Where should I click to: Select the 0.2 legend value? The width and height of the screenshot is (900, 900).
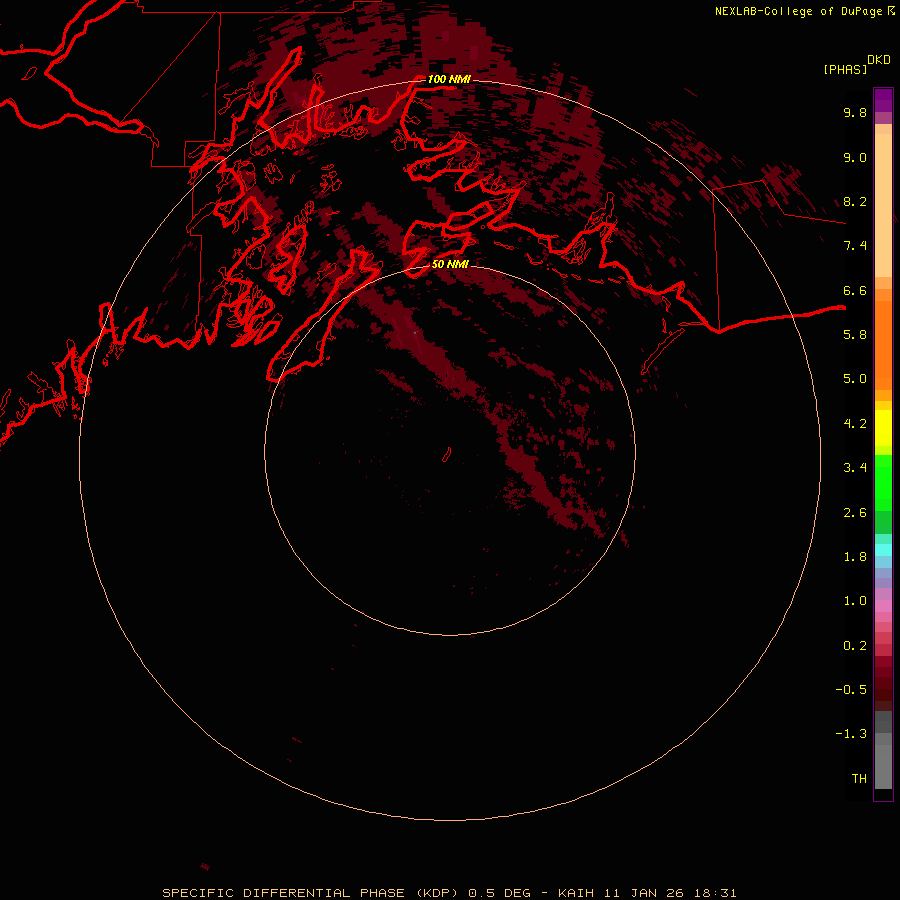pyautogui.click(x=855, y=646)
